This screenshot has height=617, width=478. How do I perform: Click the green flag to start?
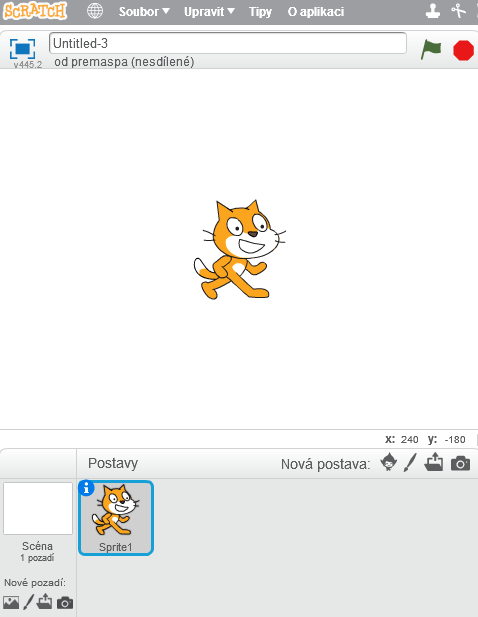[x=431, y=50]
